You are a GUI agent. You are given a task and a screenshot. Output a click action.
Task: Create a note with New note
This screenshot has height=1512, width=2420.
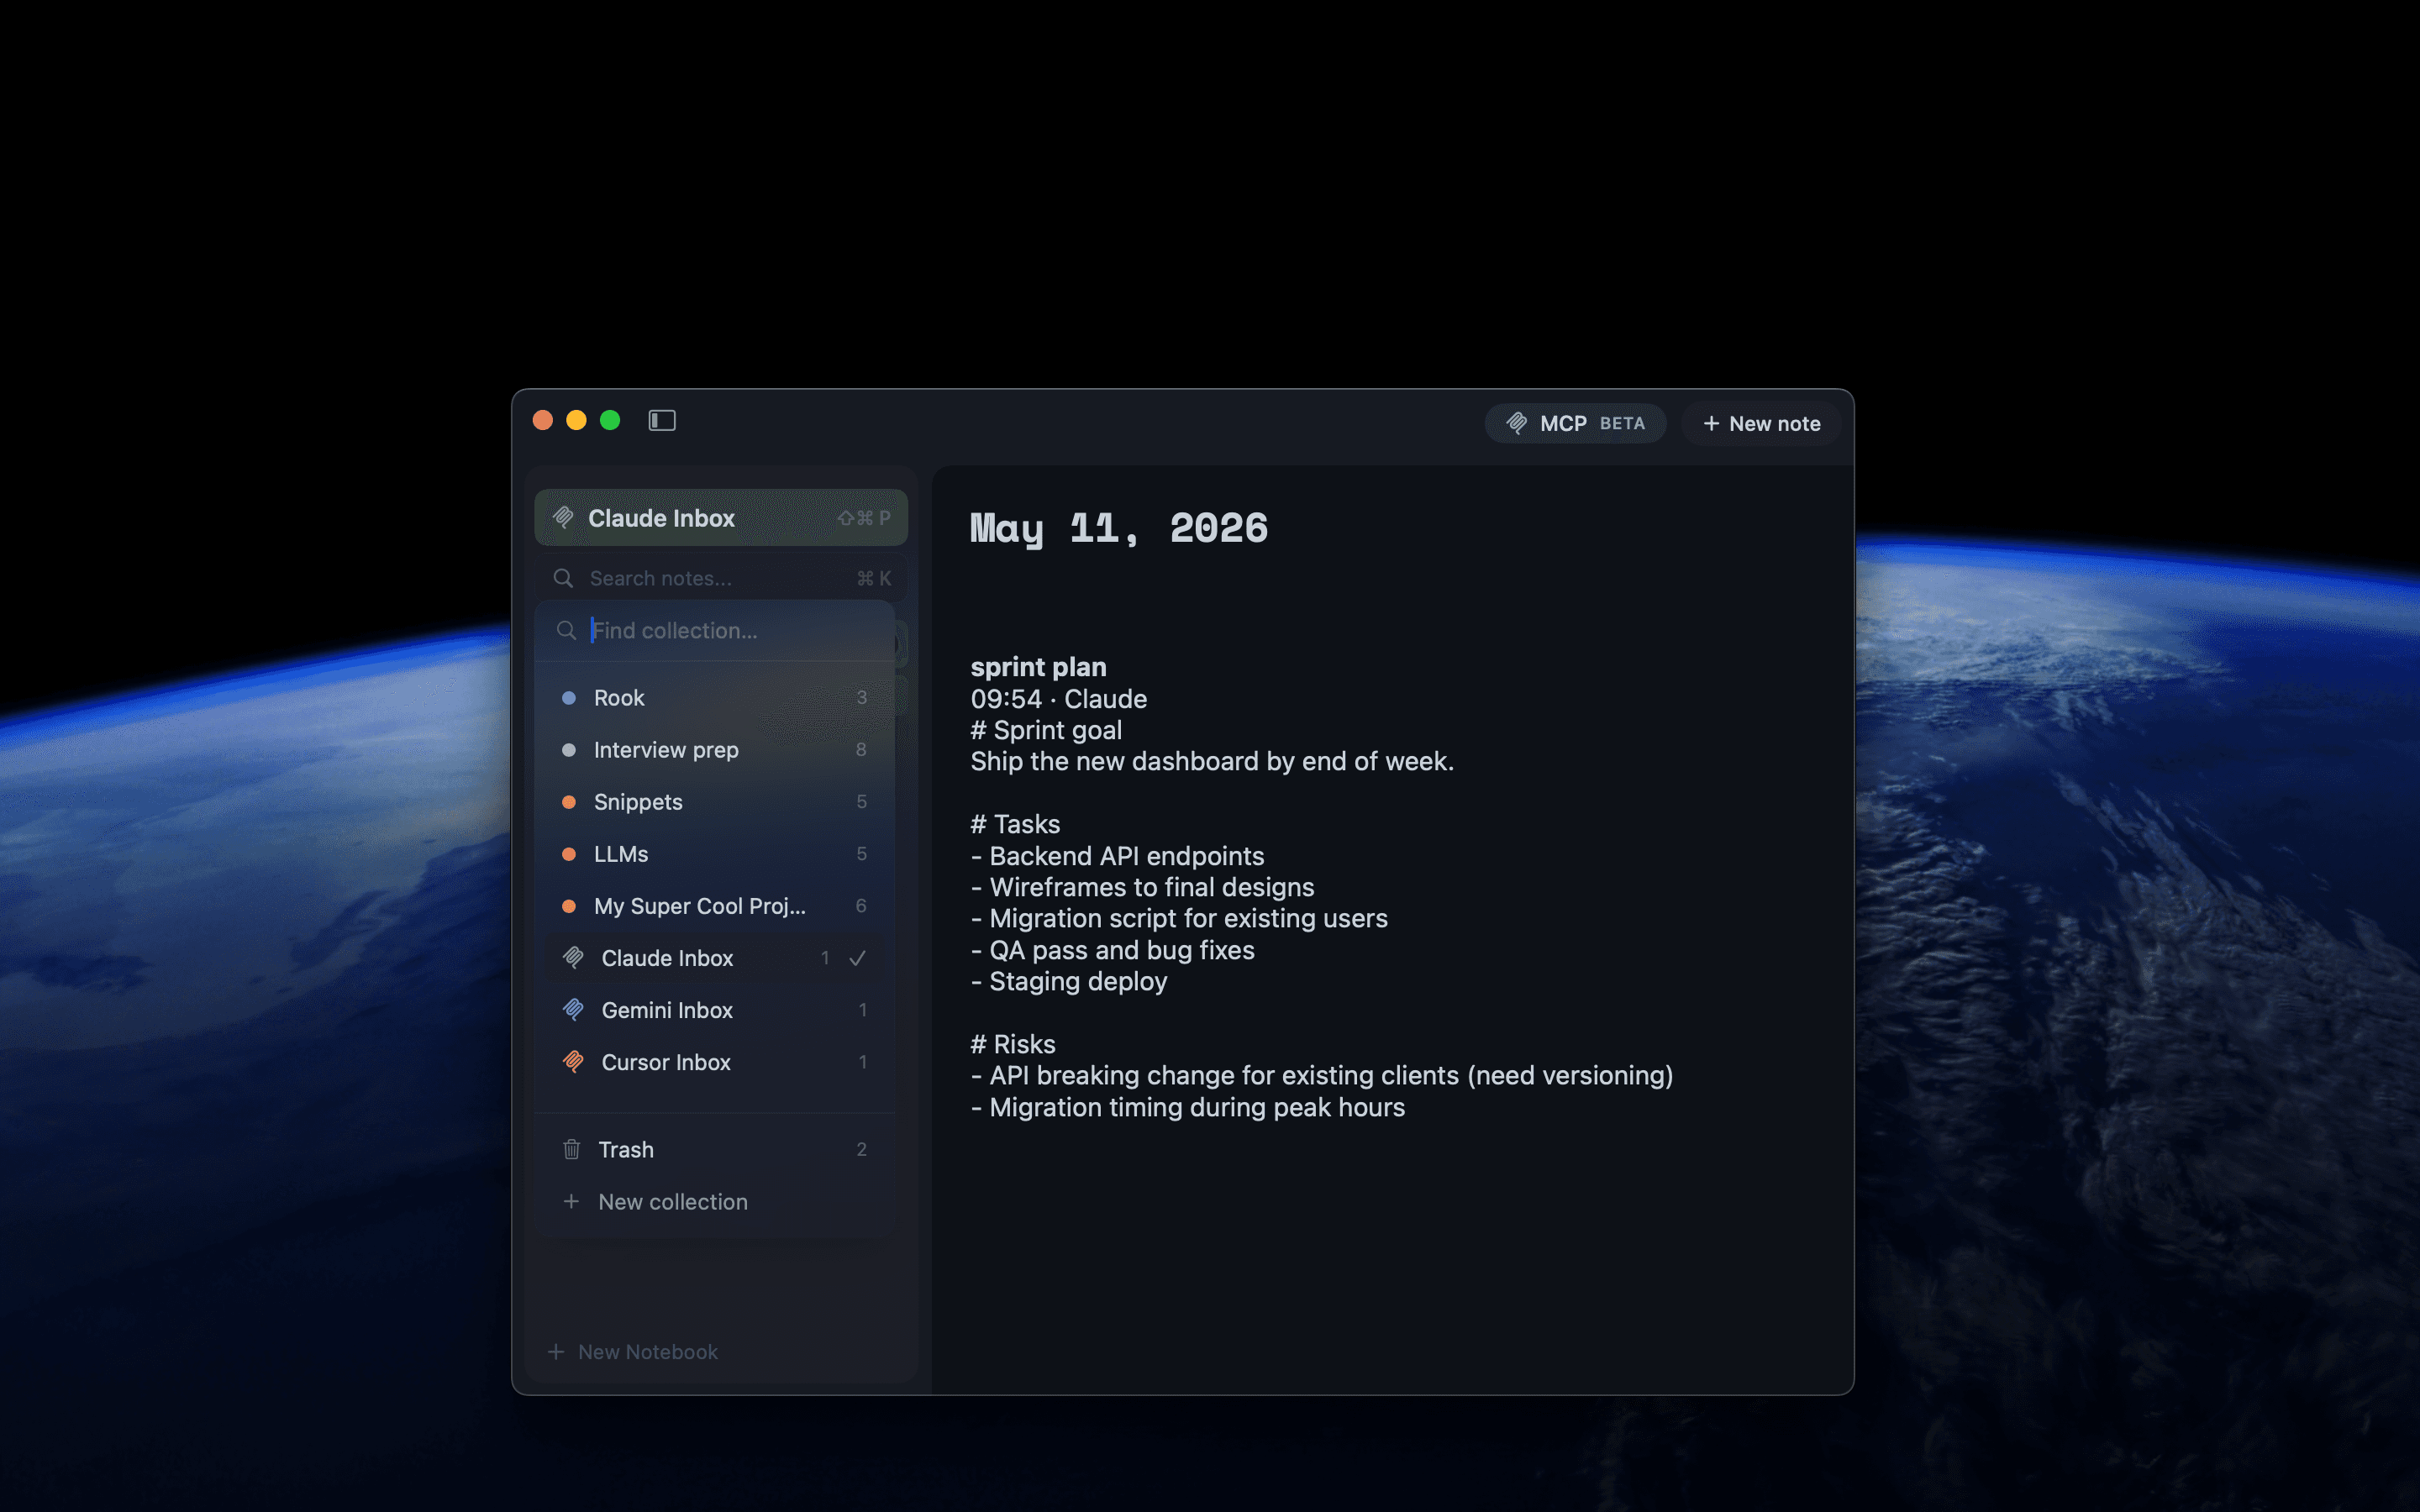(1761, 423)
